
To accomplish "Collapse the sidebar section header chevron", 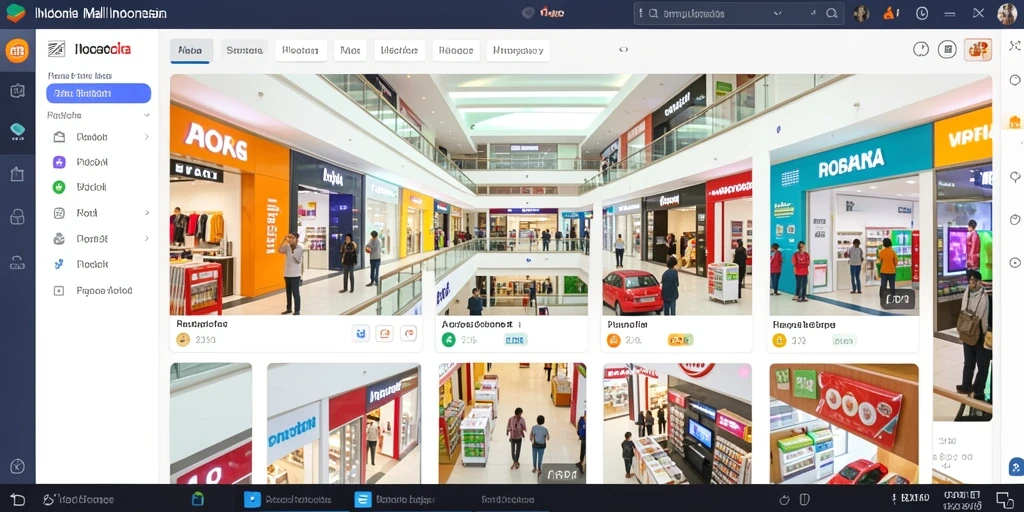I will [x=146, y=115].
